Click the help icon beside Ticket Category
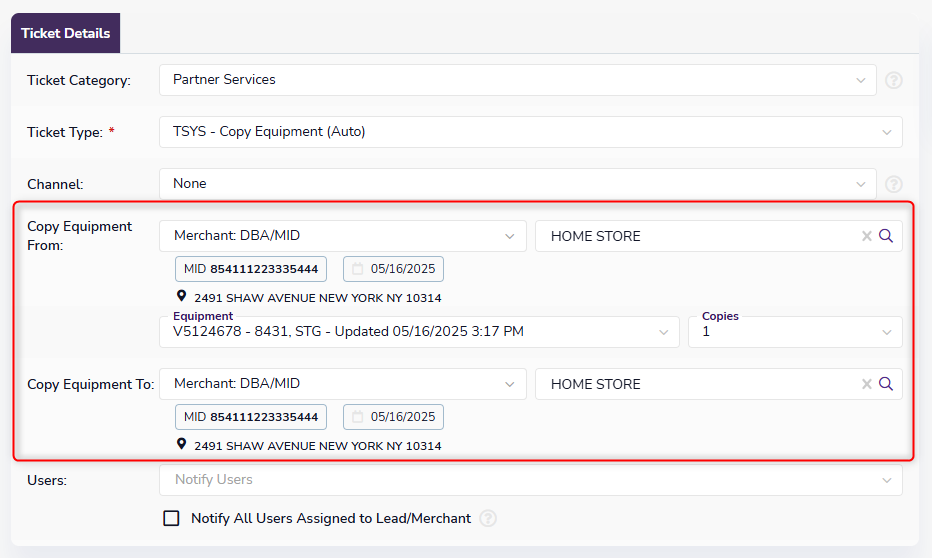932x558 pixels. click(x=893, y=80)
